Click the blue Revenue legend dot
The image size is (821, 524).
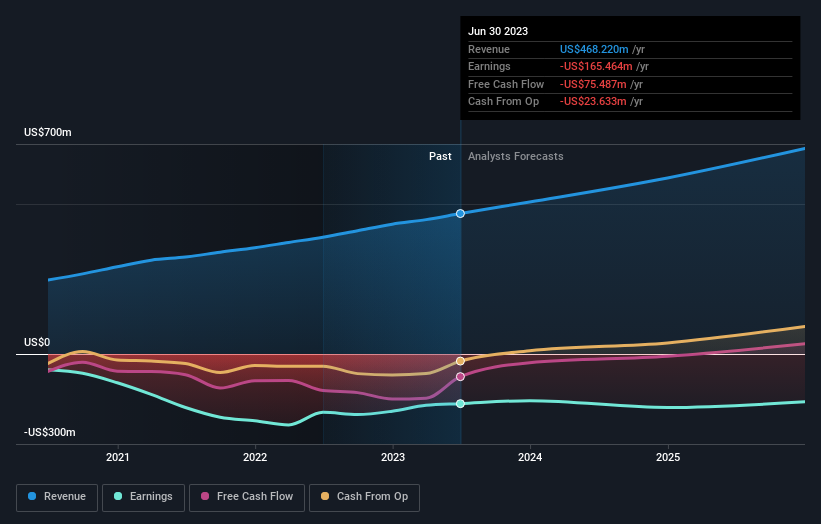point(32,496)
